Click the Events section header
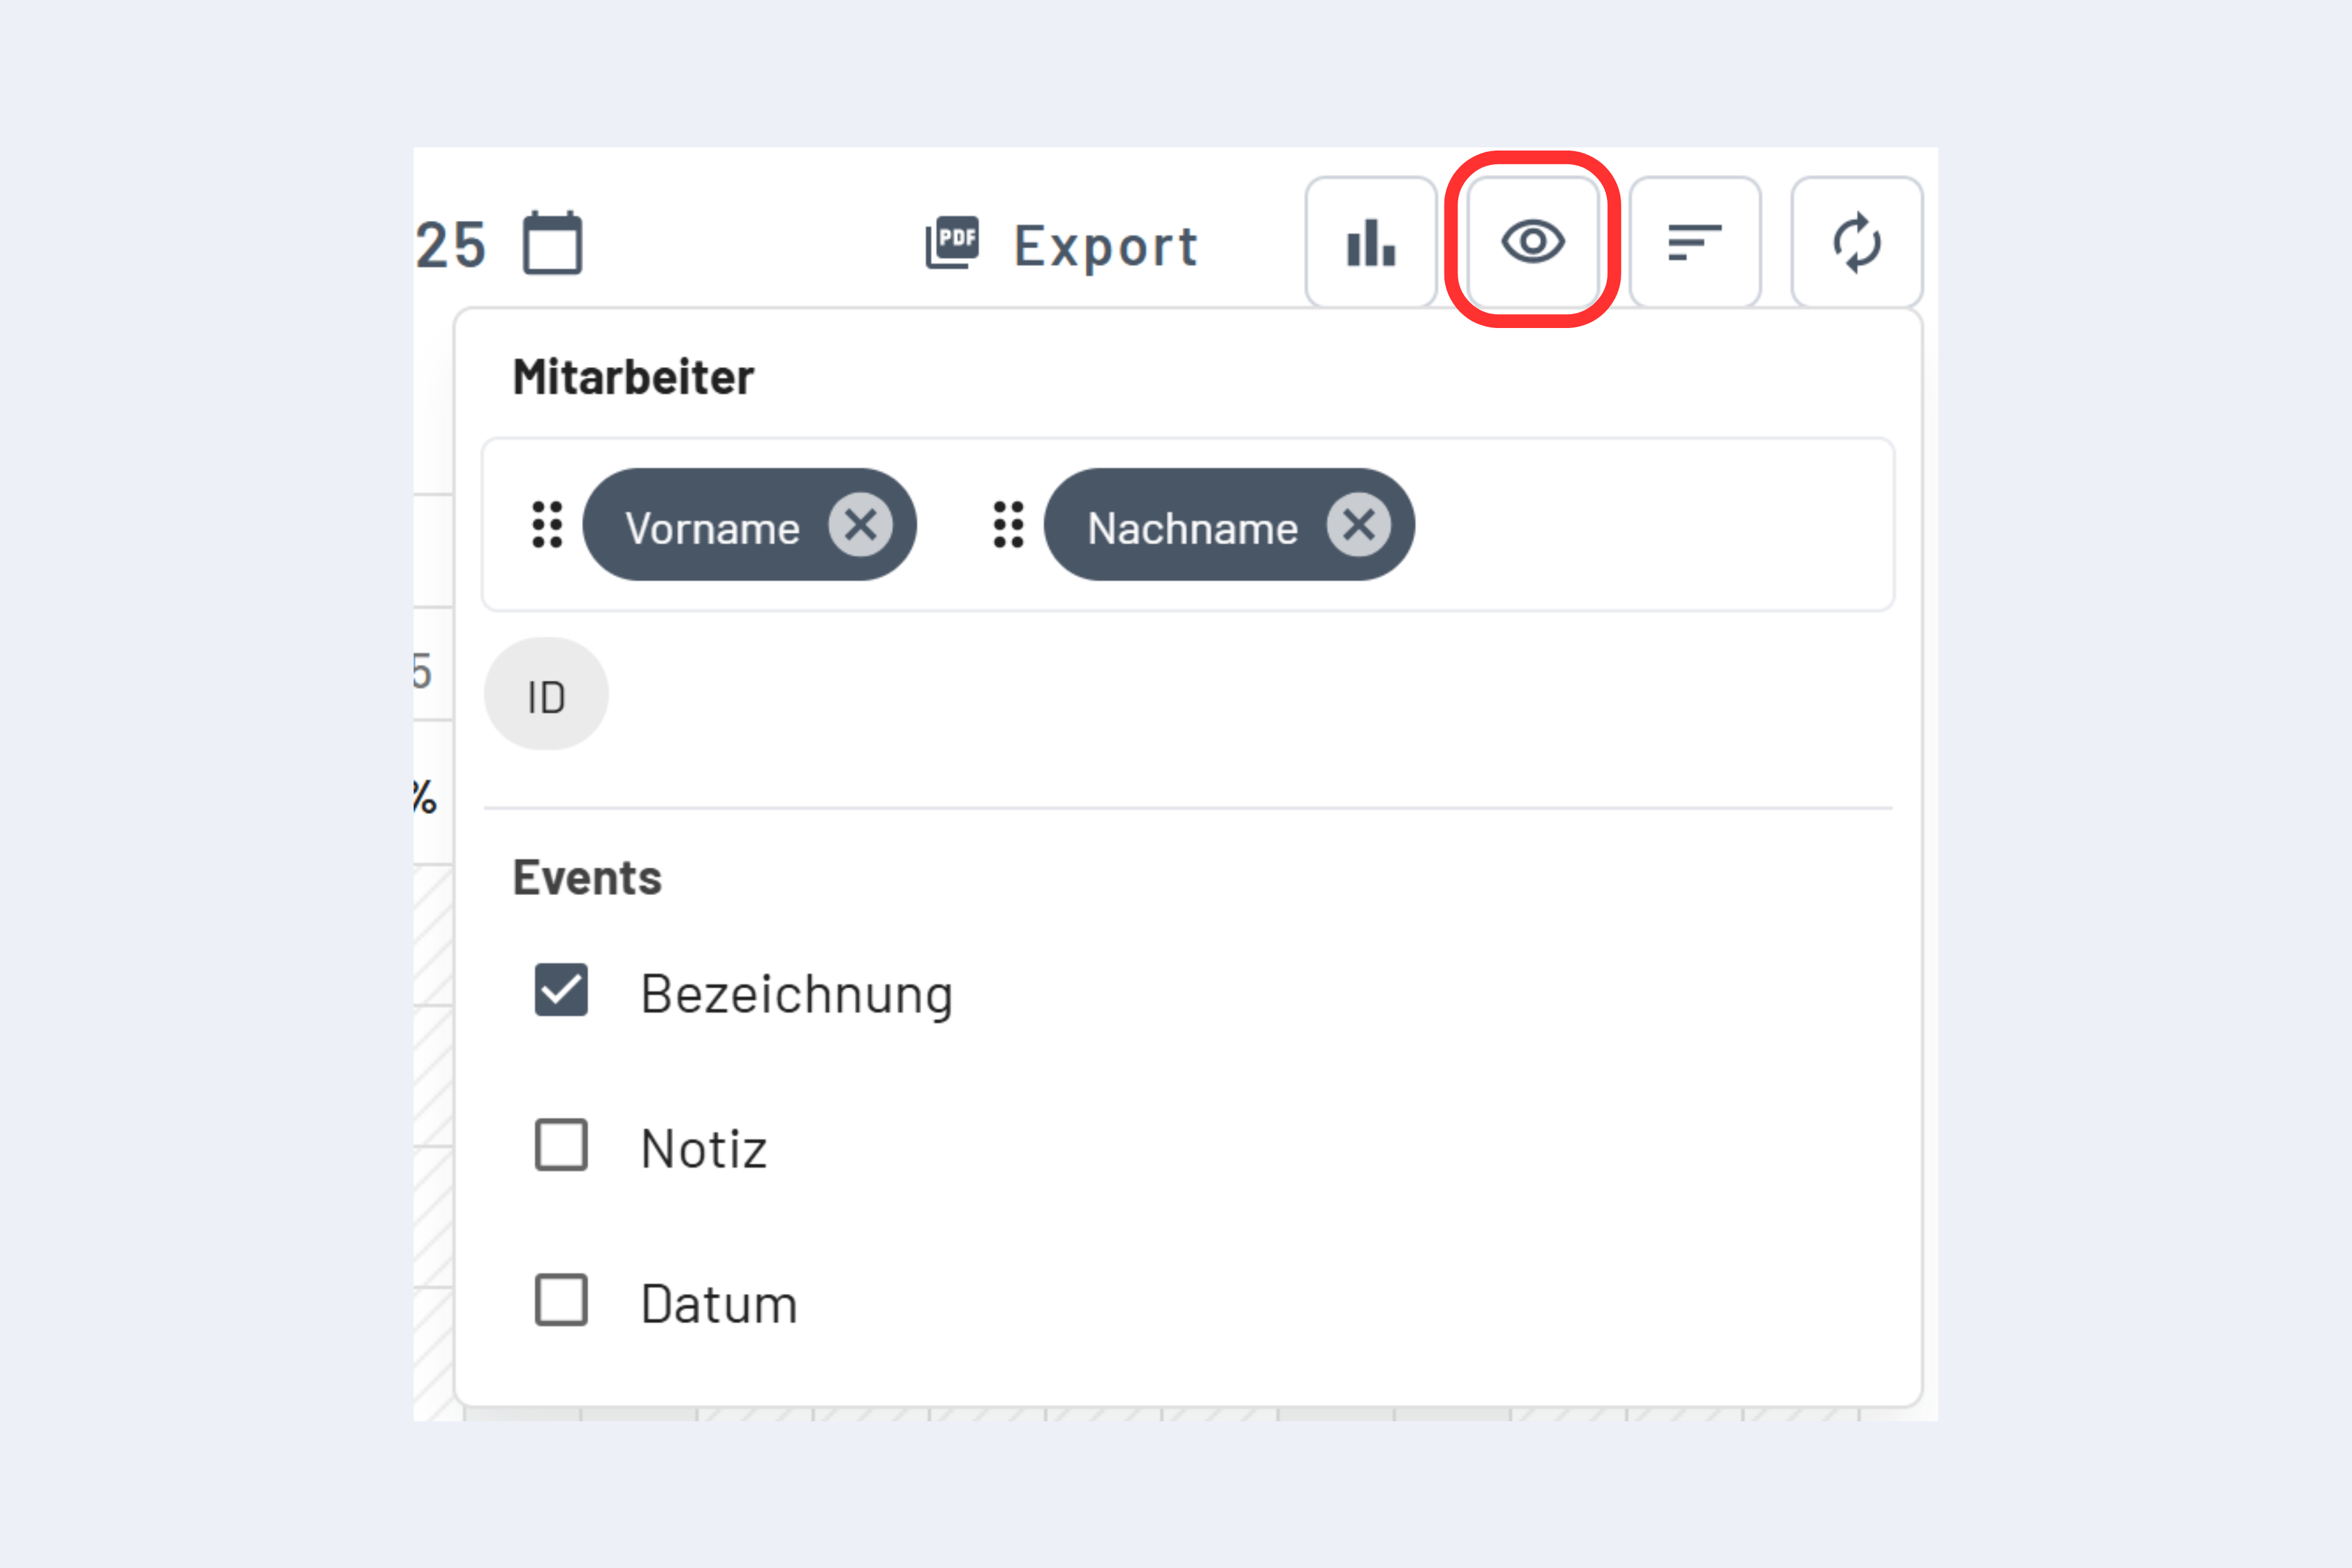This screenshot has width=2352, height=1568. (x=587, y=877)
